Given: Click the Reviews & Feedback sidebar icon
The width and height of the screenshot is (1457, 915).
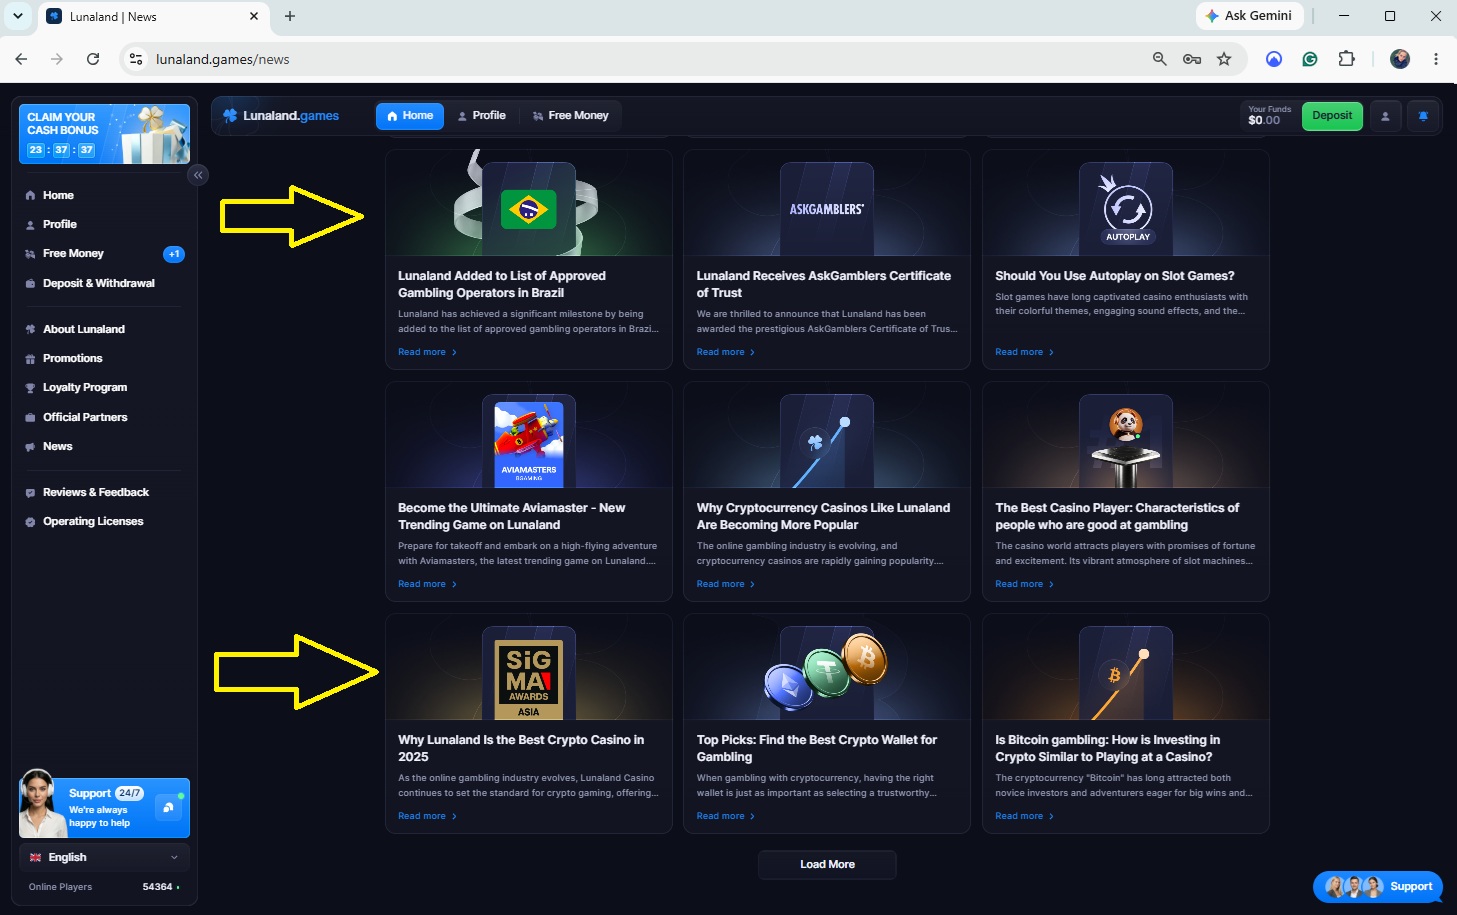Looking at the screenshot, I should 30,493.
